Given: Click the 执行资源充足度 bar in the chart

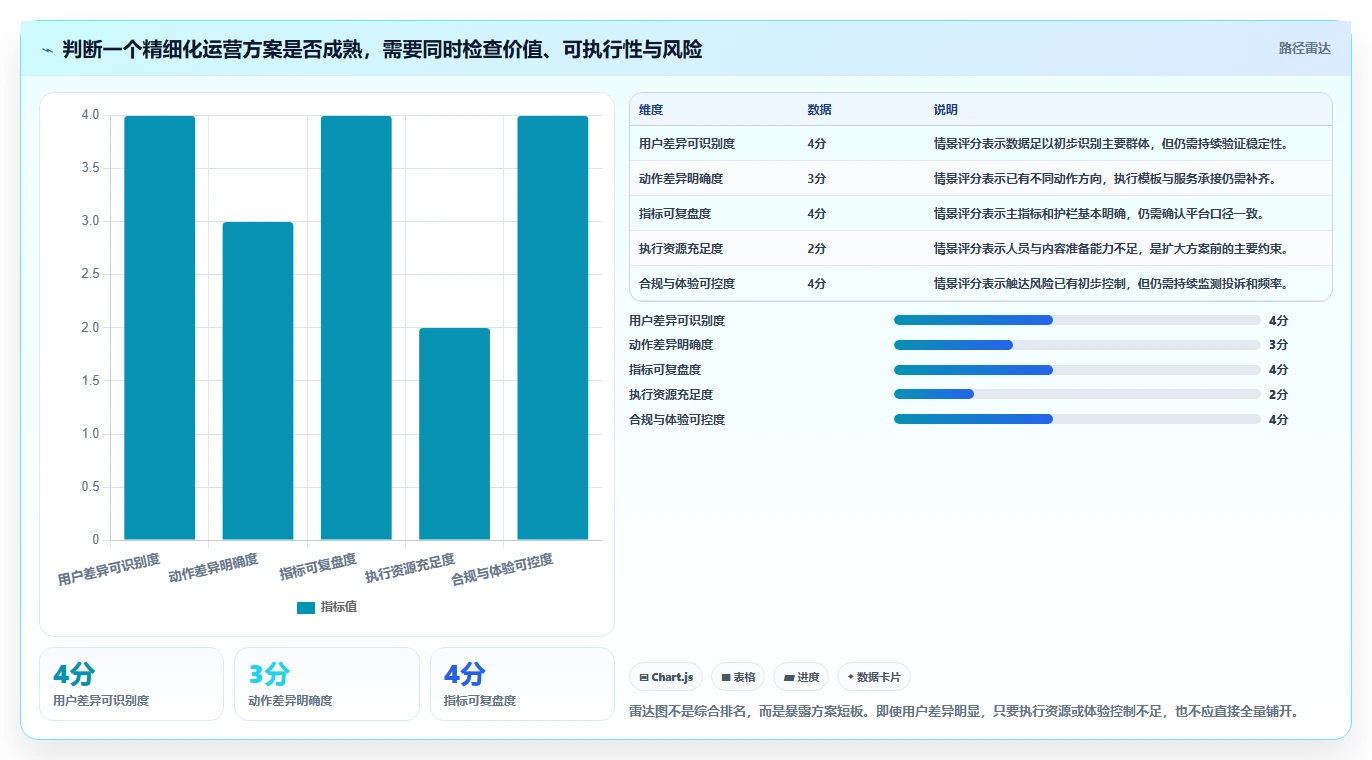Looking at the screenshot, I should (454, 434).
